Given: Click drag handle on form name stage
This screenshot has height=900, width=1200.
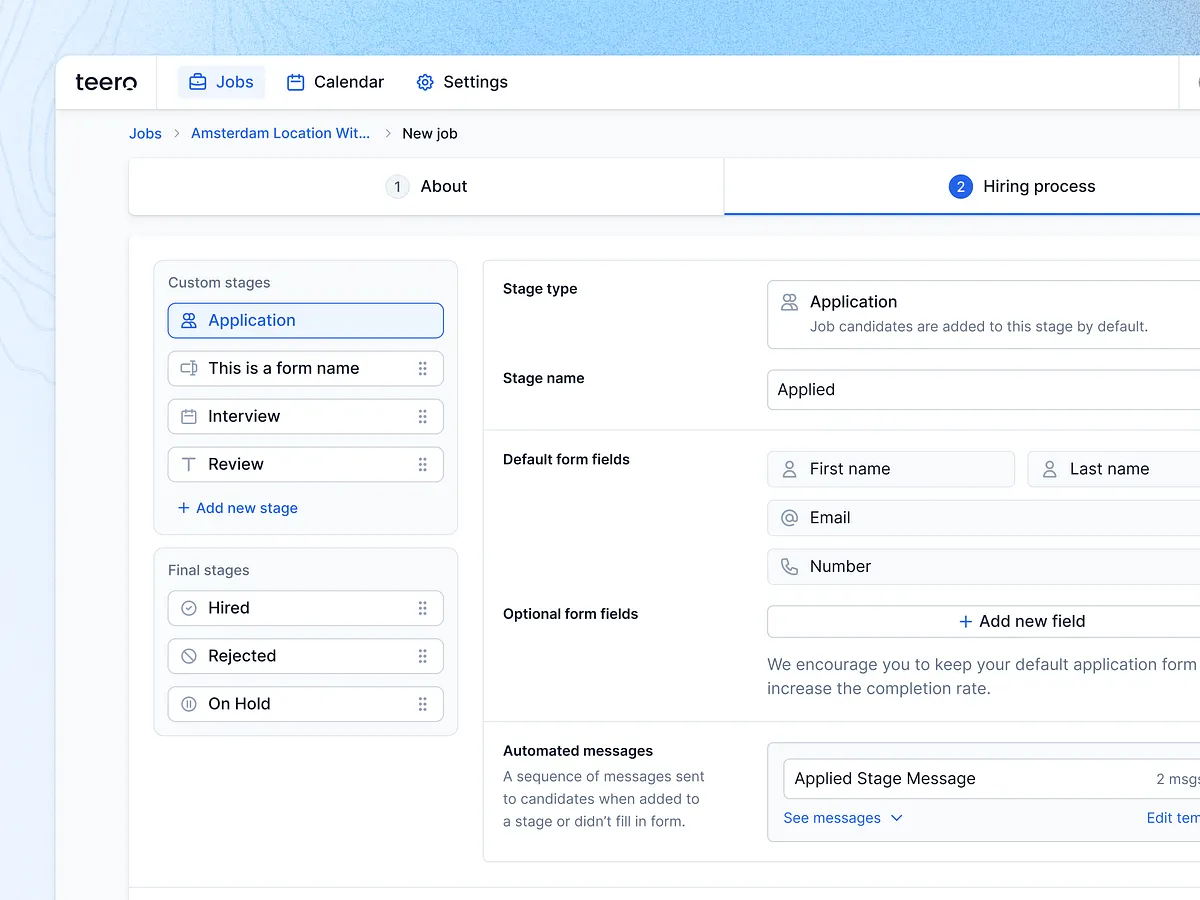Looking at the screenshot, I should pyautogui.click(x=423, y=369).
